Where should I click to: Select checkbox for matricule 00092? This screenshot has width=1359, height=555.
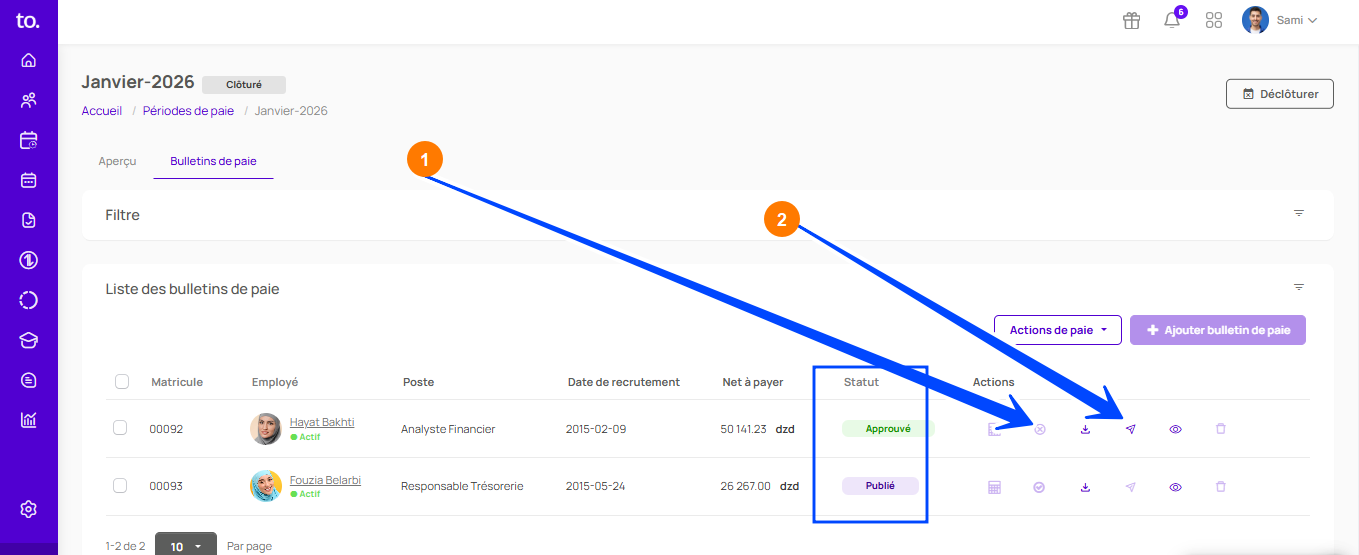[x=120, y=428]
